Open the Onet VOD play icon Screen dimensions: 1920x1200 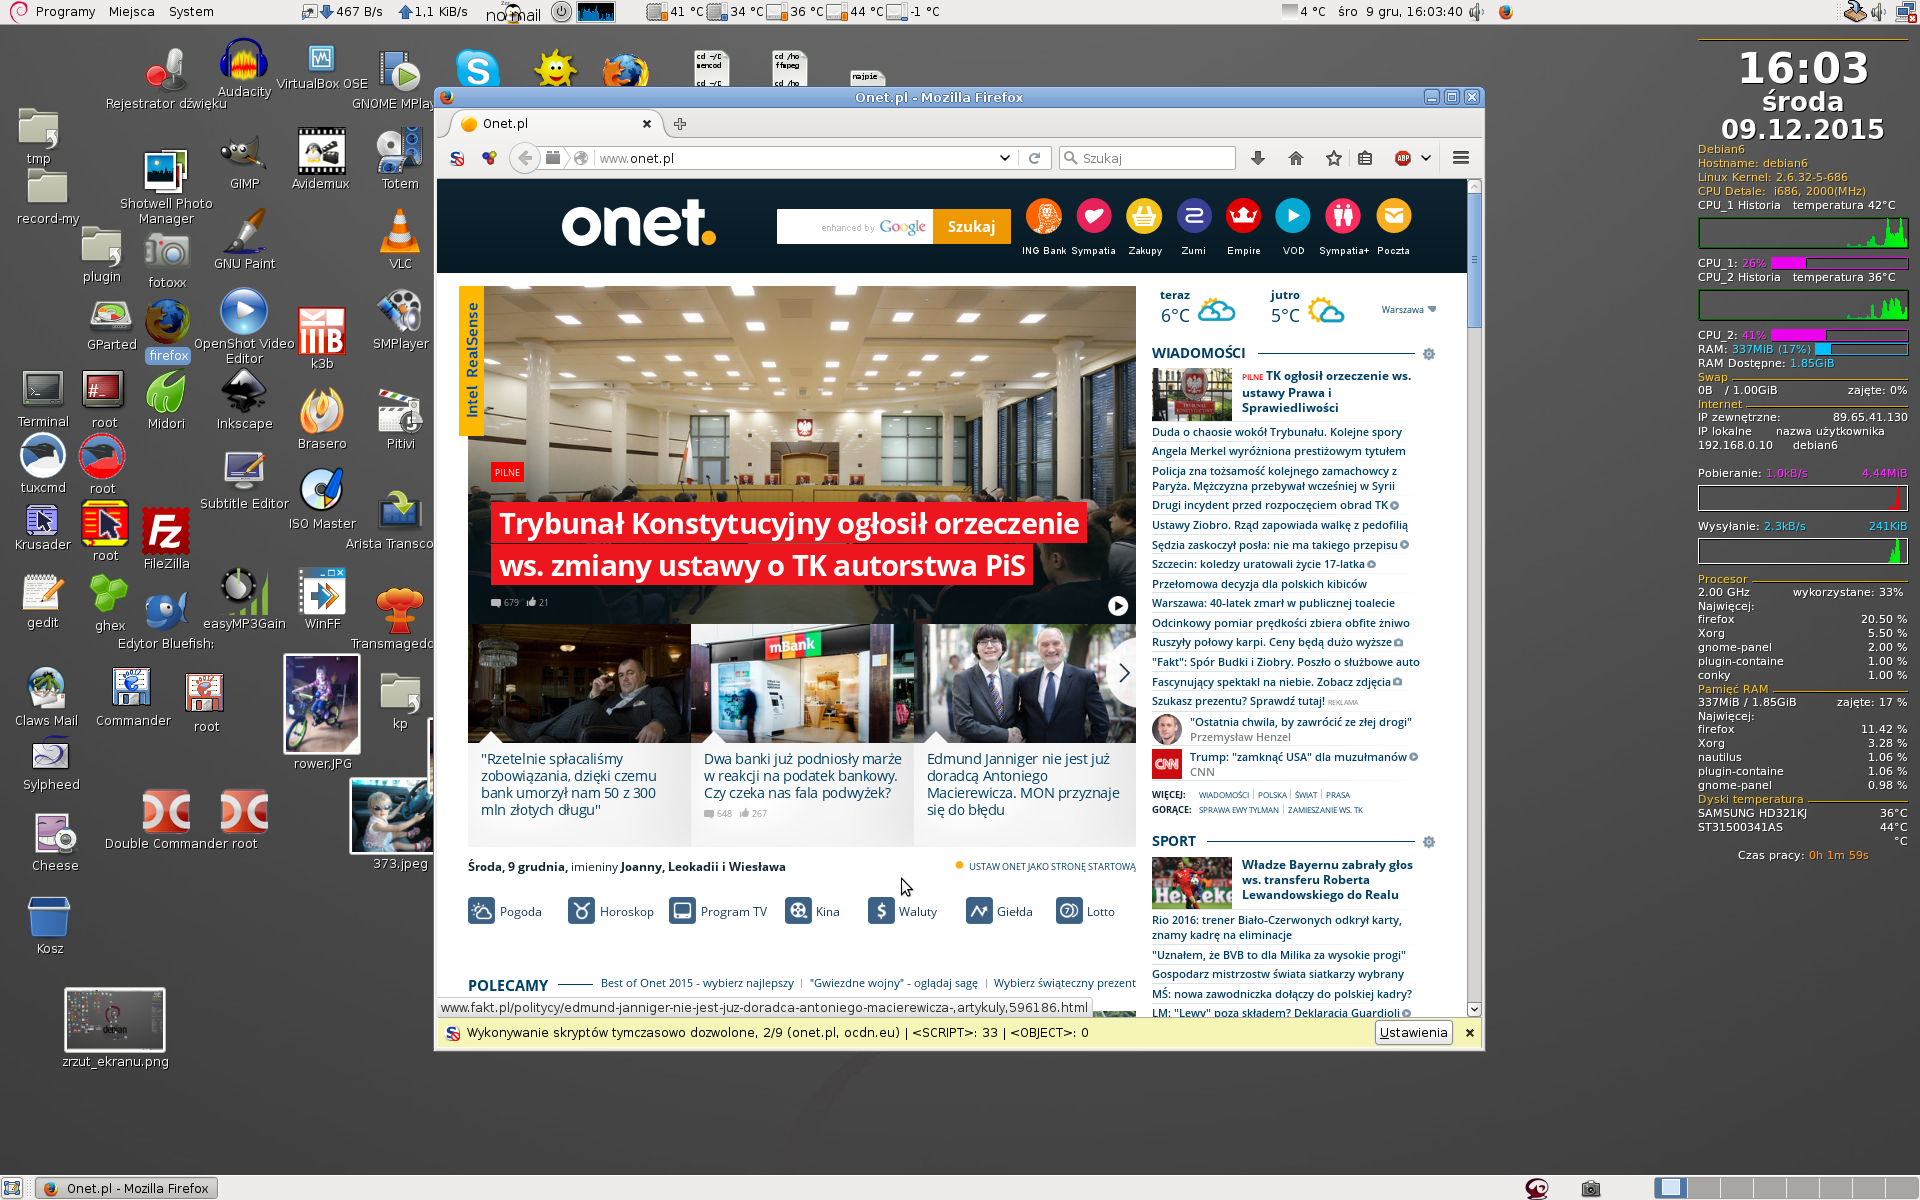click(1293, 216)
